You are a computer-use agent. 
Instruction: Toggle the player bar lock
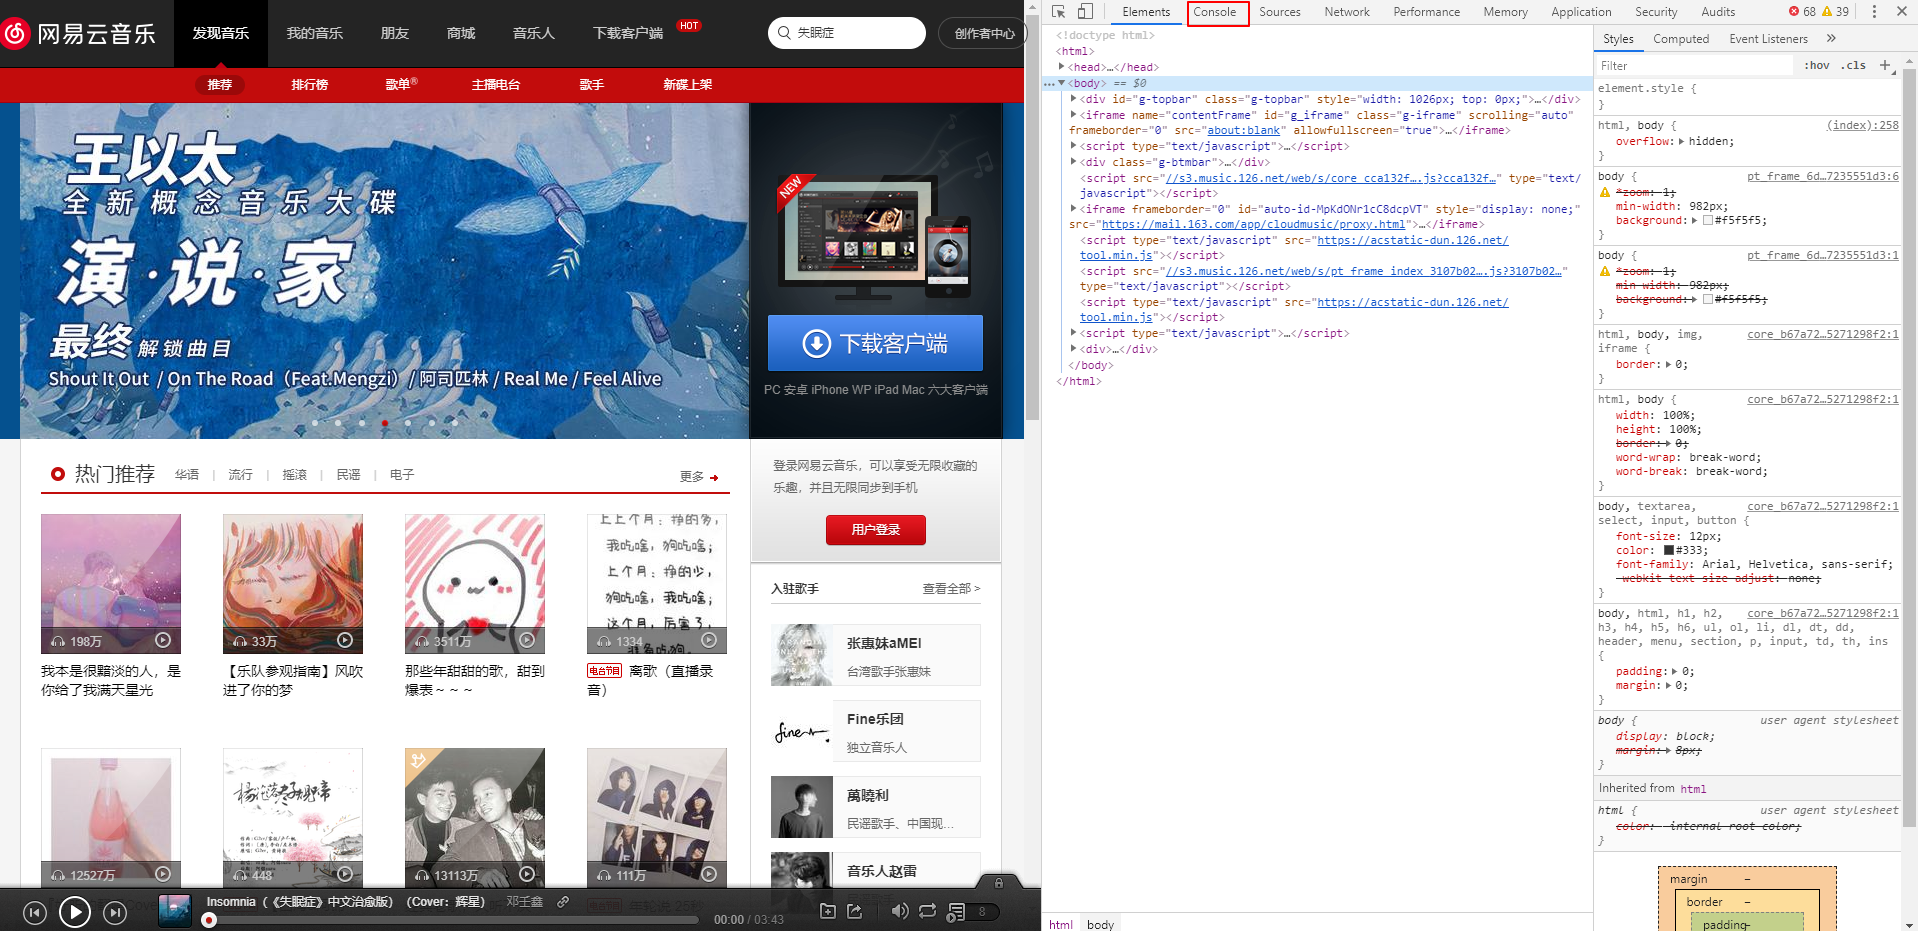tap(998, 883)
